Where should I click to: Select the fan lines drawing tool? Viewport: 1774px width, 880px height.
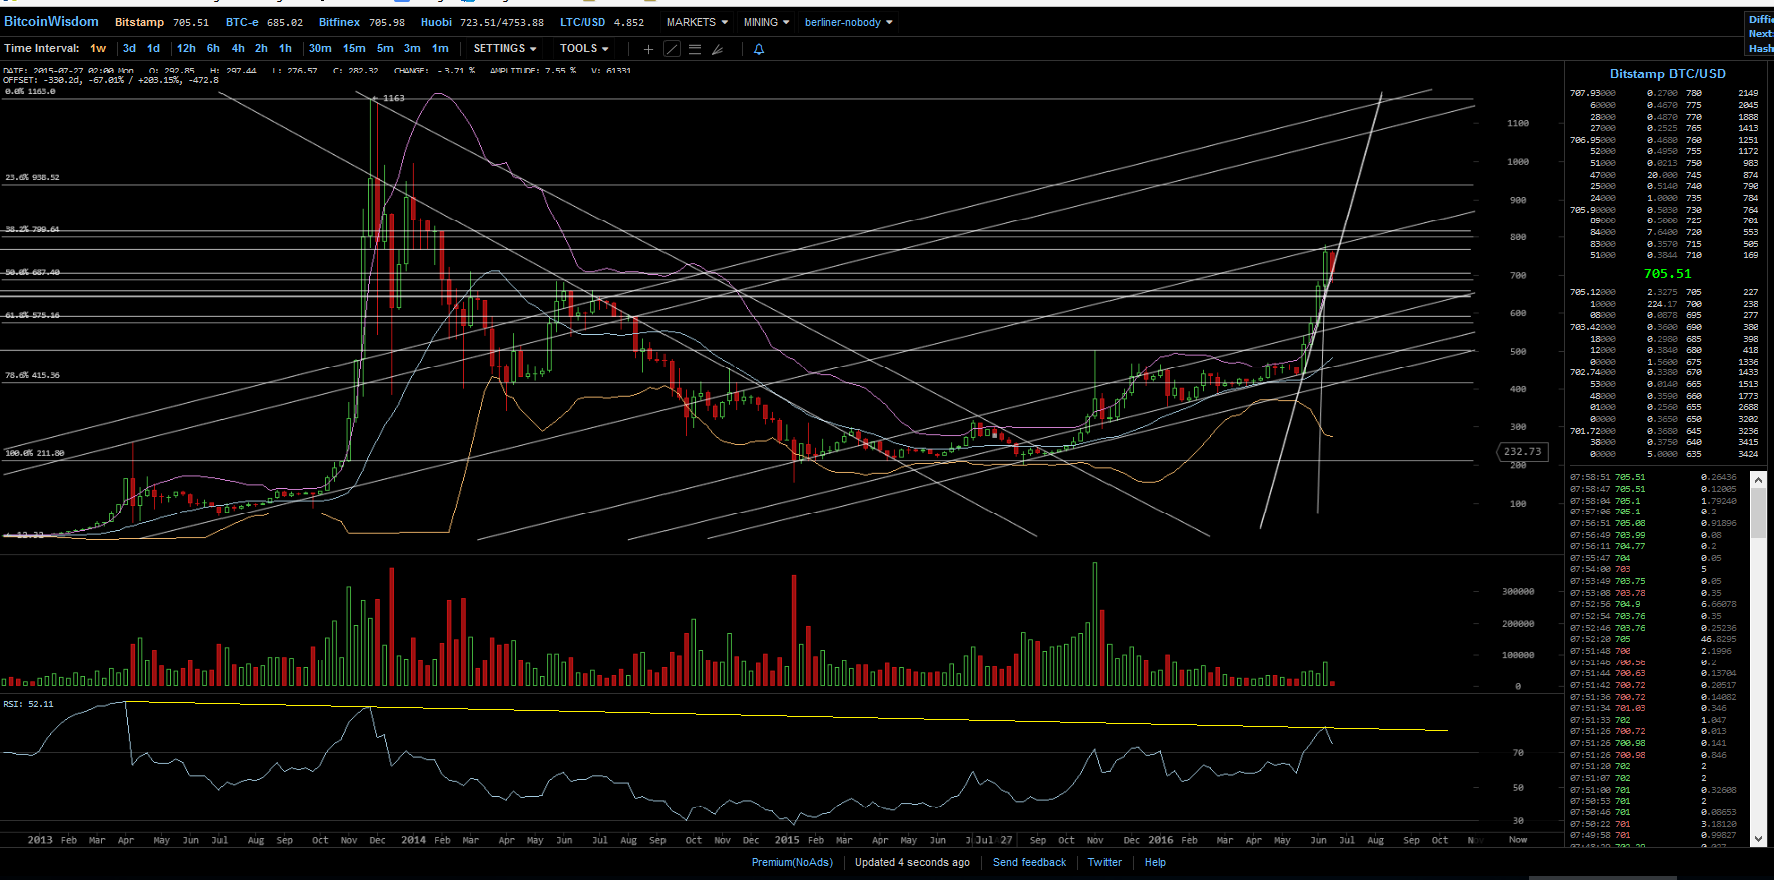point(718,49)
